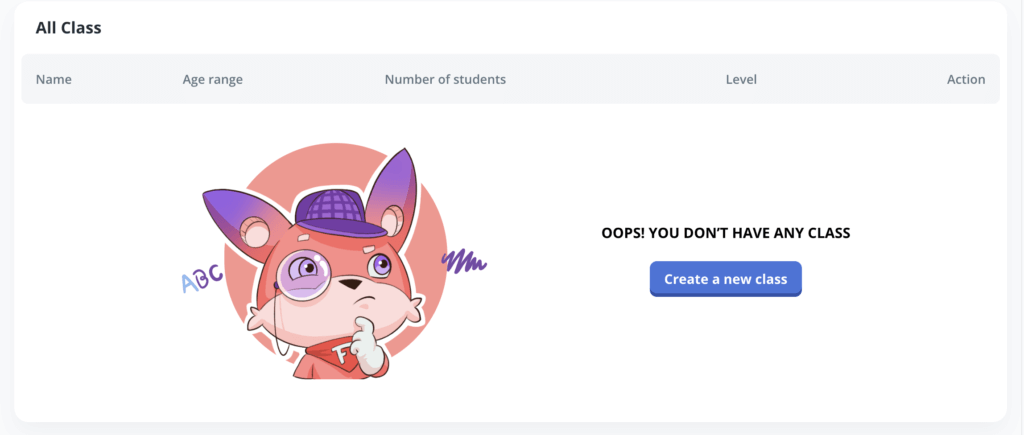Click the mascot's black nose
1024x435 pixels.
point(350,284)
